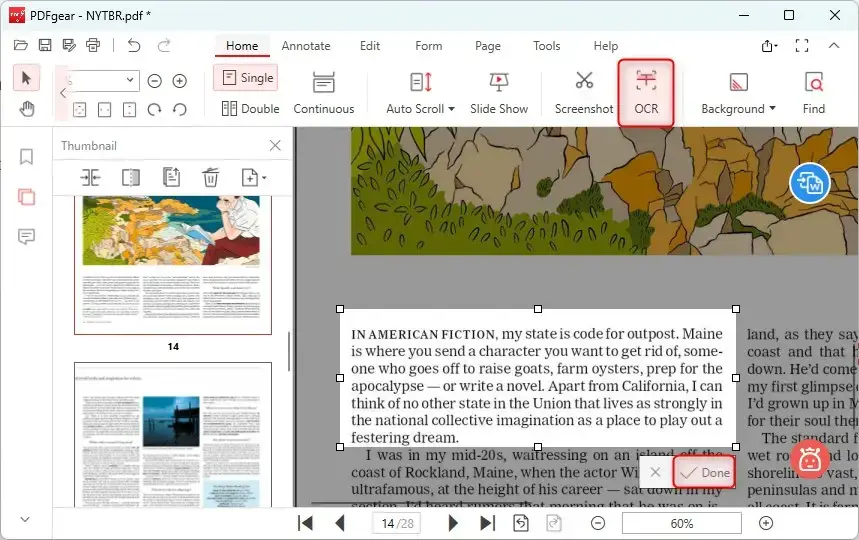Open the Tools tab
Image resolution: width=859 pixels, height=540 pixels.
(x=546, y=46)
